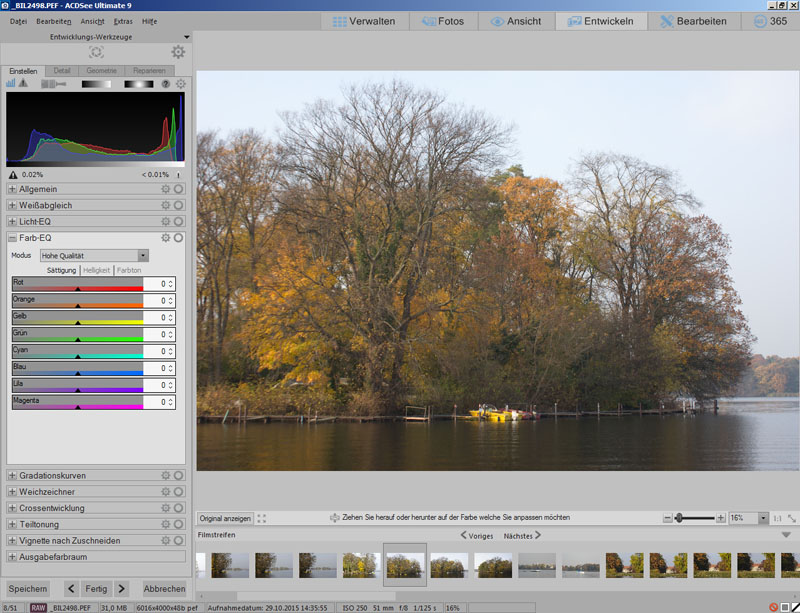
Task: Open the Modus quality dropdown
Action: tap(143, 256)
